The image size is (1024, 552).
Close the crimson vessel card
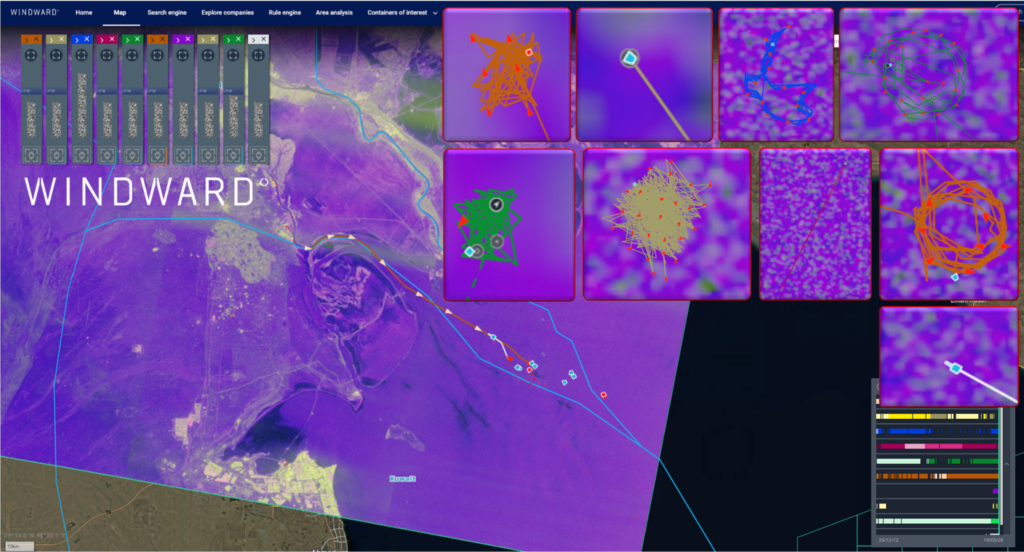pyautogui.click(x=112, y=39)
